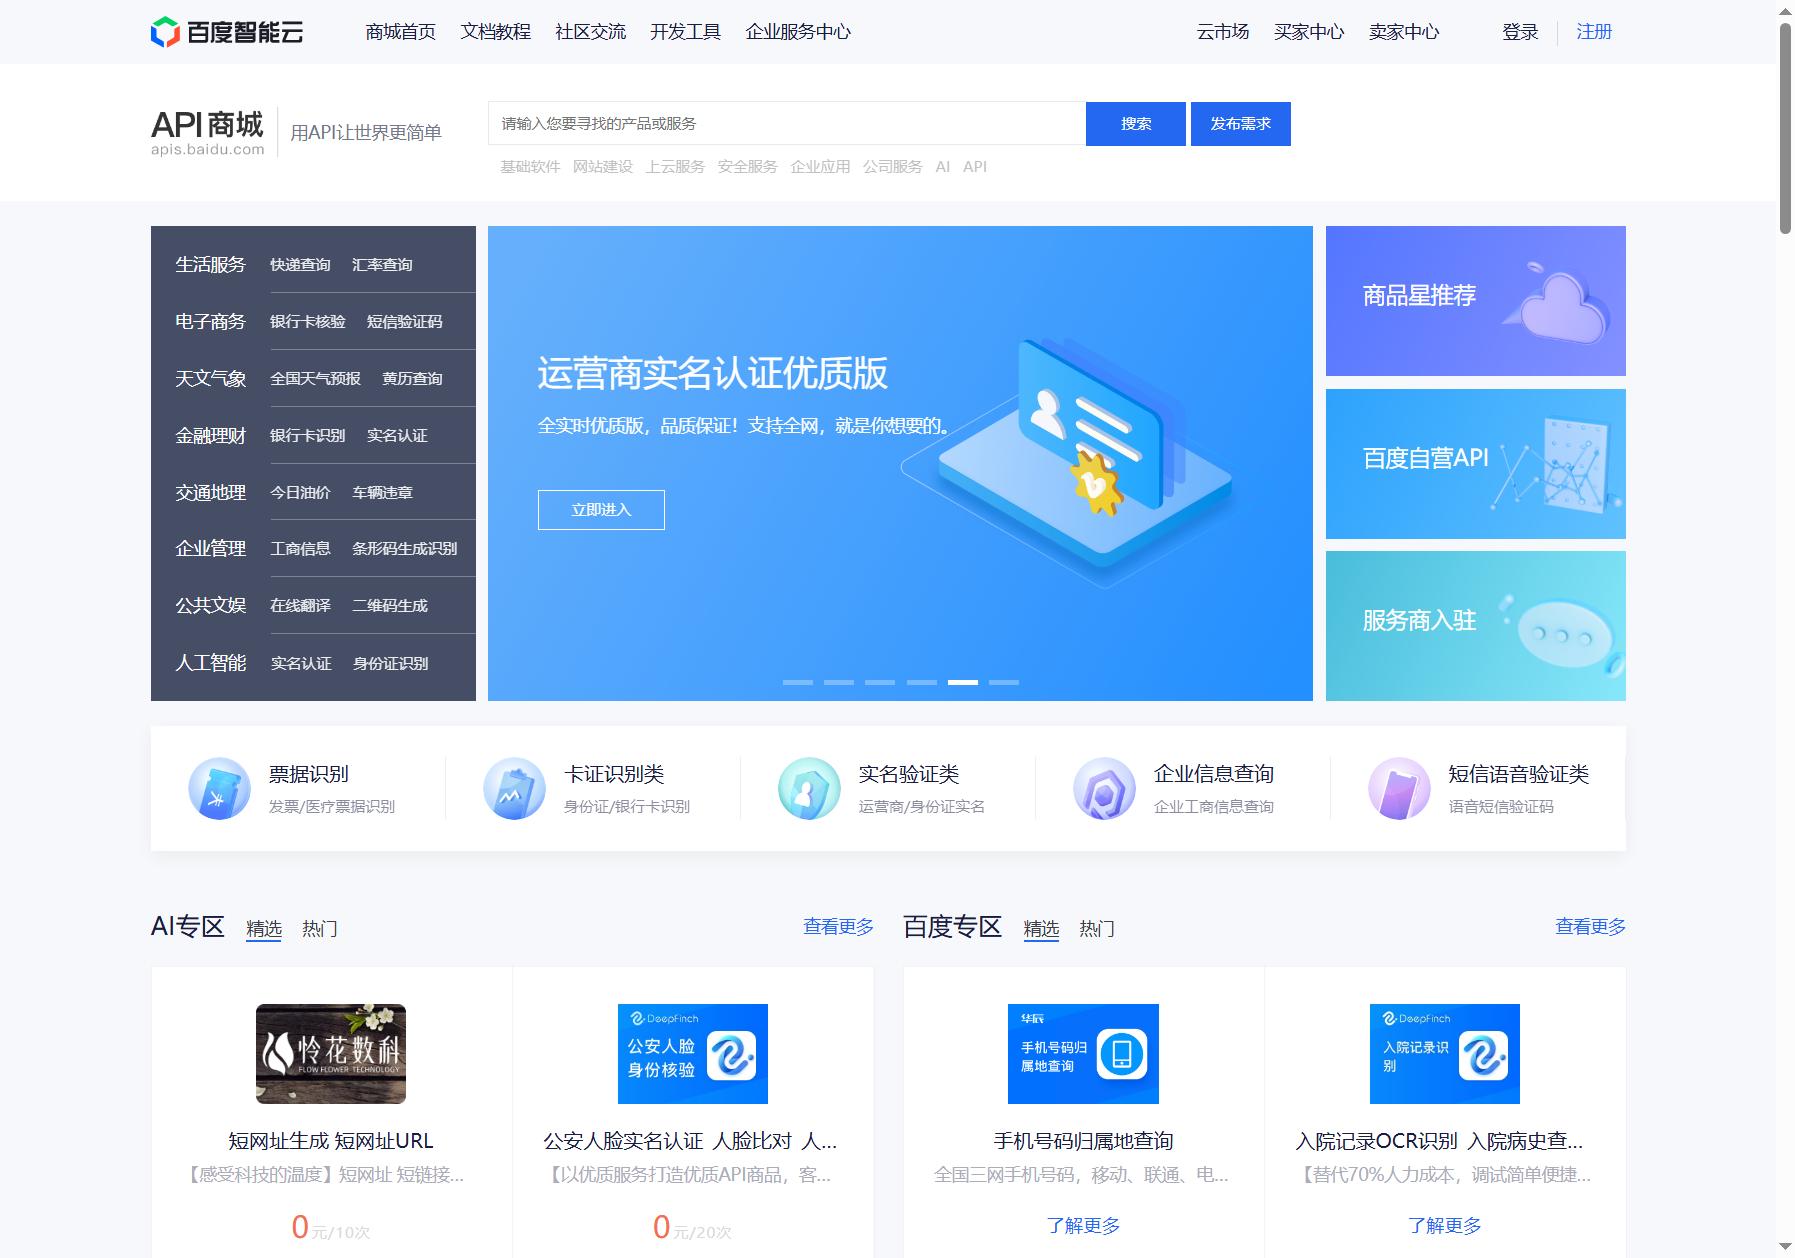Select the third carousel slide indicator
This screenshot has height=1258, width=1795.
880,682
